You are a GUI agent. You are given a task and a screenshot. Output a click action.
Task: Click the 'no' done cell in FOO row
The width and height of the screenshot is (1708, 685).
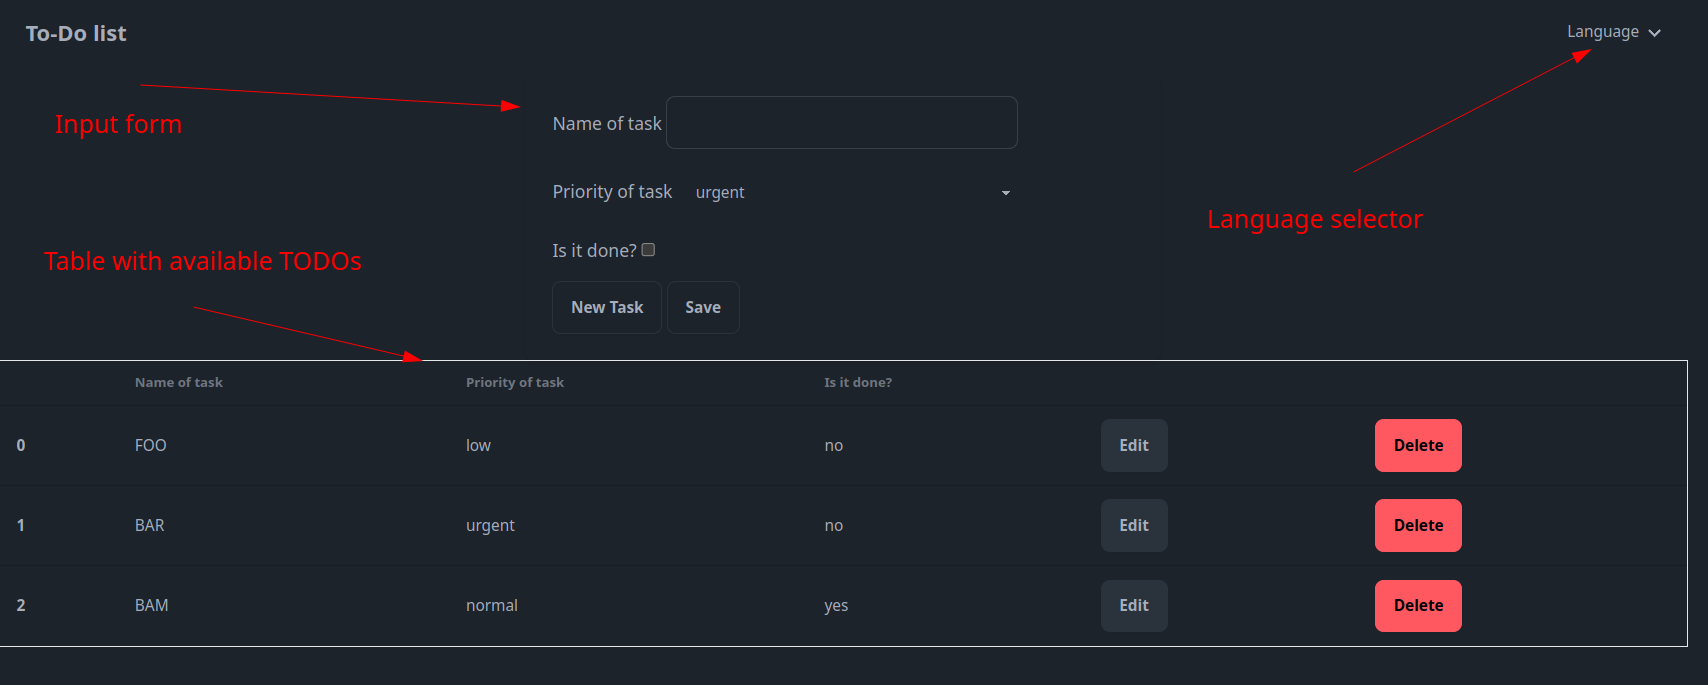coord(834,445)
